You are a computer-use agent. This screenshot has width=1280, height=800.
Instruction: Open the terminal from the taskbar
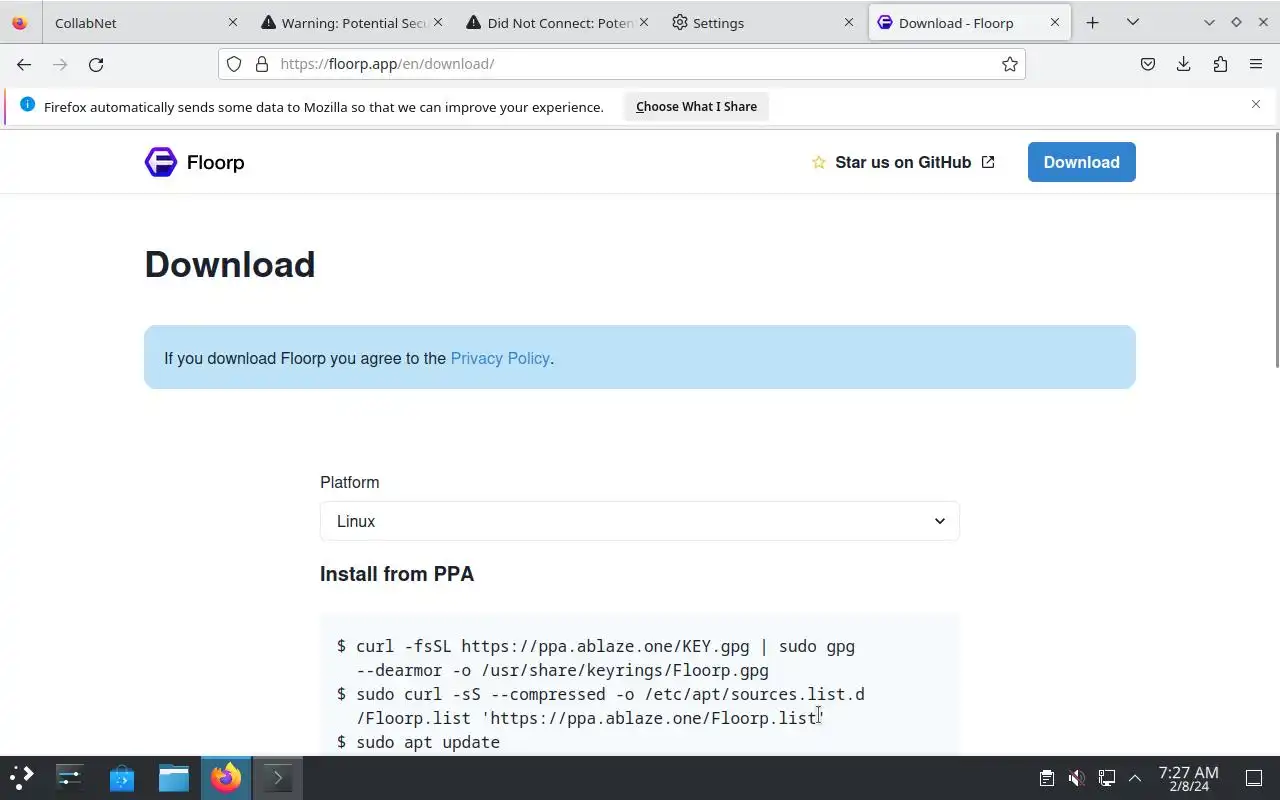[x=278, y=777]
